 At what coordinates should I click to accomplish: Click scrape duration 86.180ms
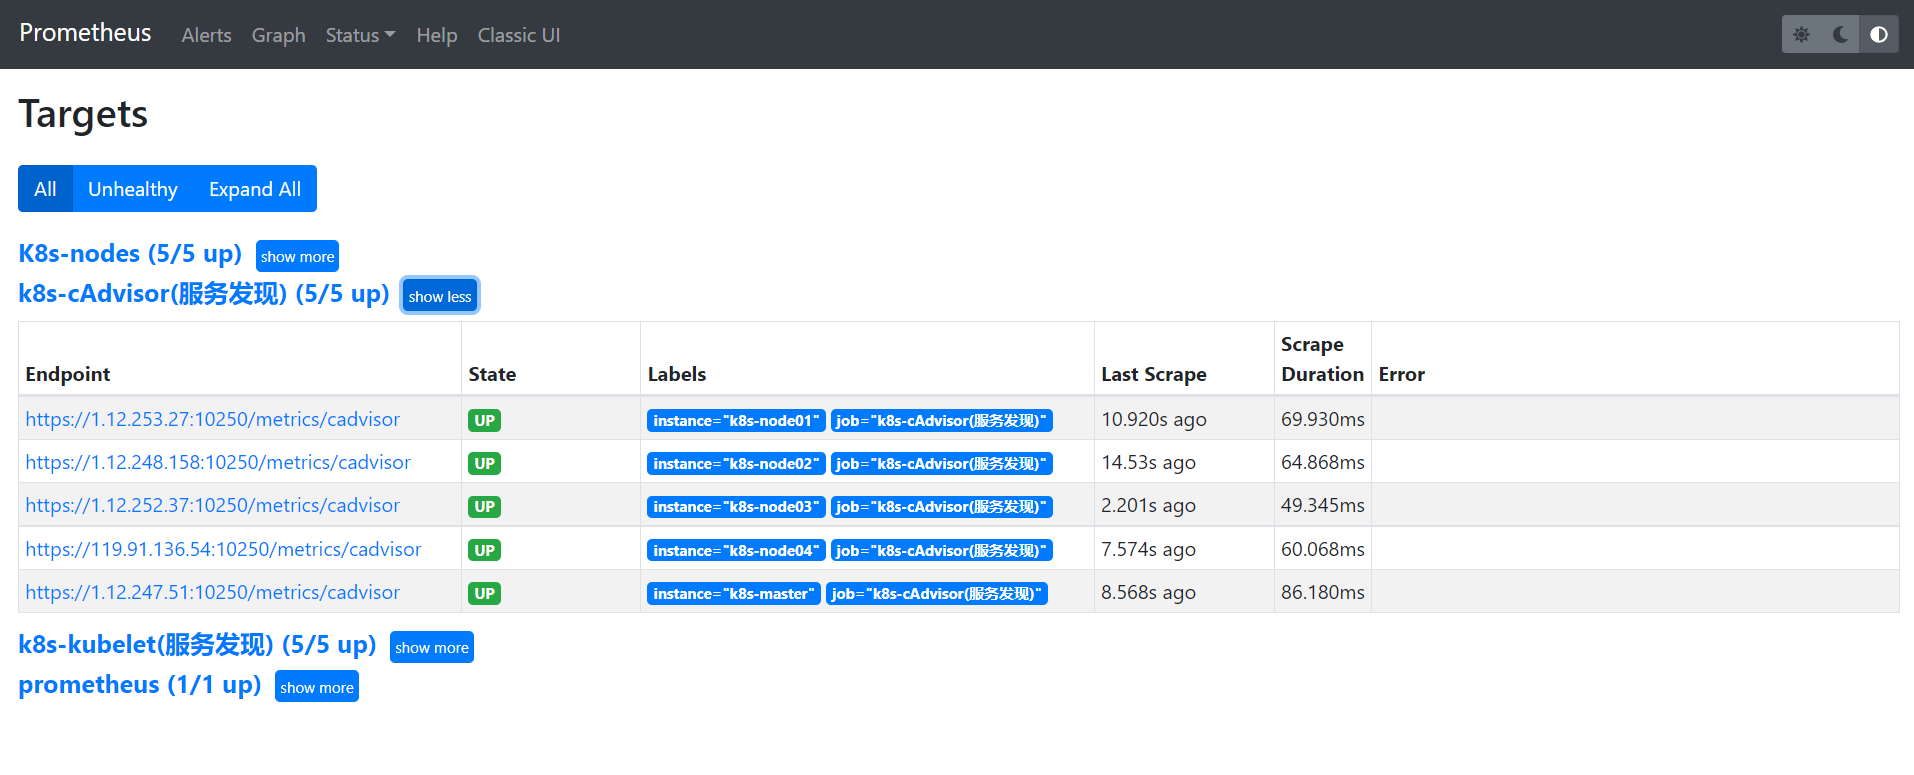pos(1323,592)
